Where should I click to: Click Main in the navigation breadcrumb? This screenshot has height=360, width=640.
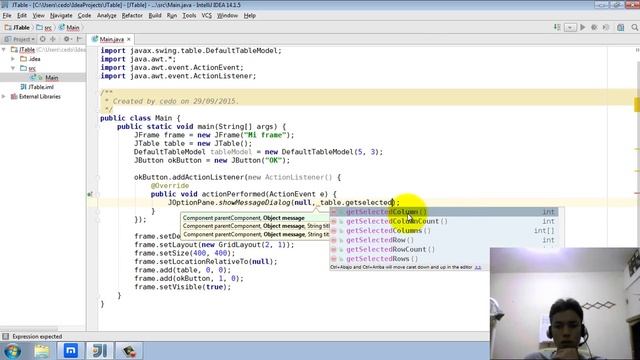(x=69, y=27)
